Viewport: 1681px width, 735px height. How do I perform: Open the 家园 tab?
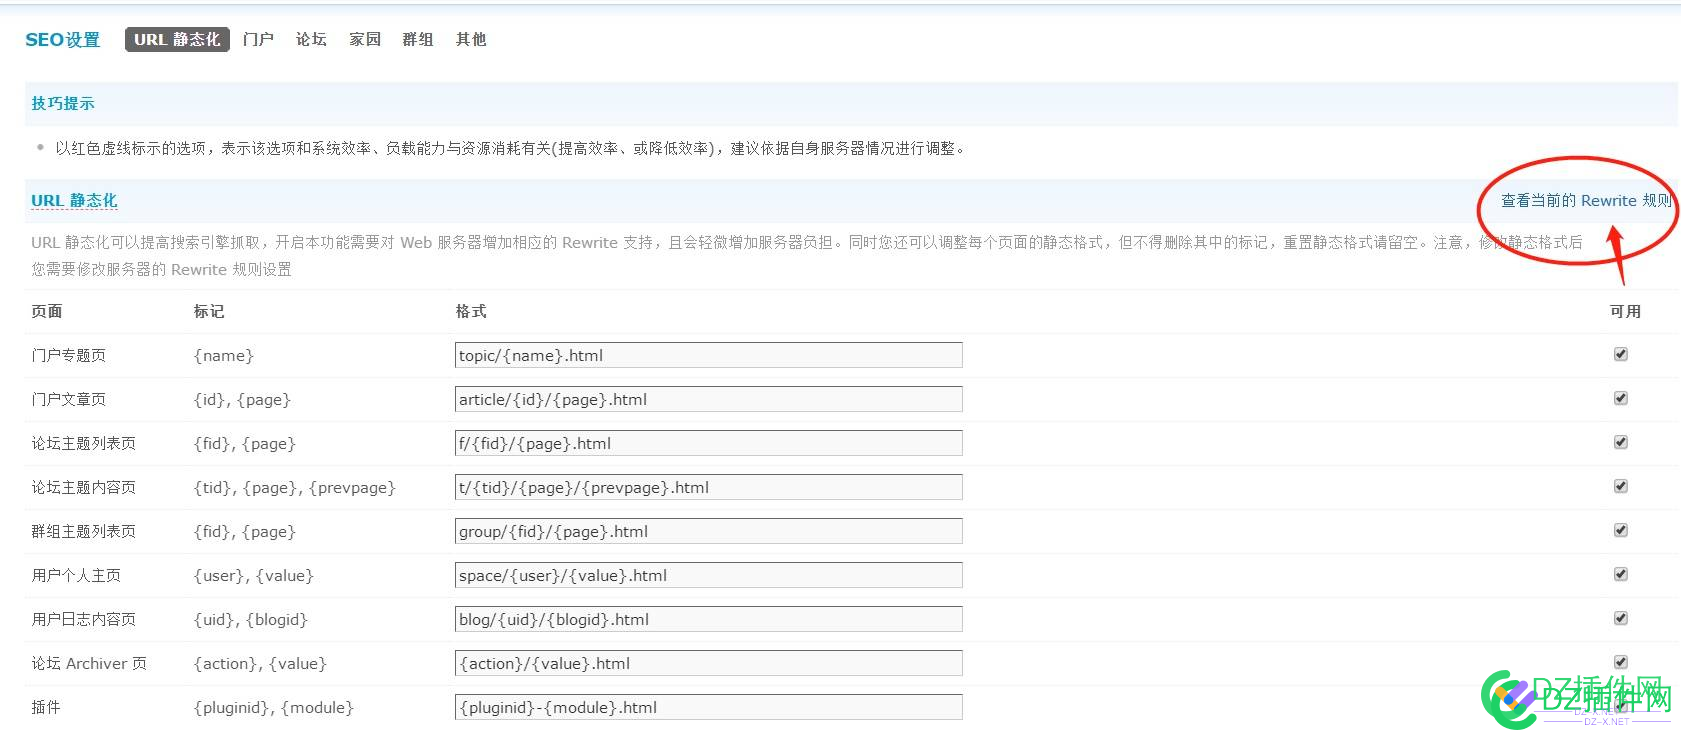point(365,39)
